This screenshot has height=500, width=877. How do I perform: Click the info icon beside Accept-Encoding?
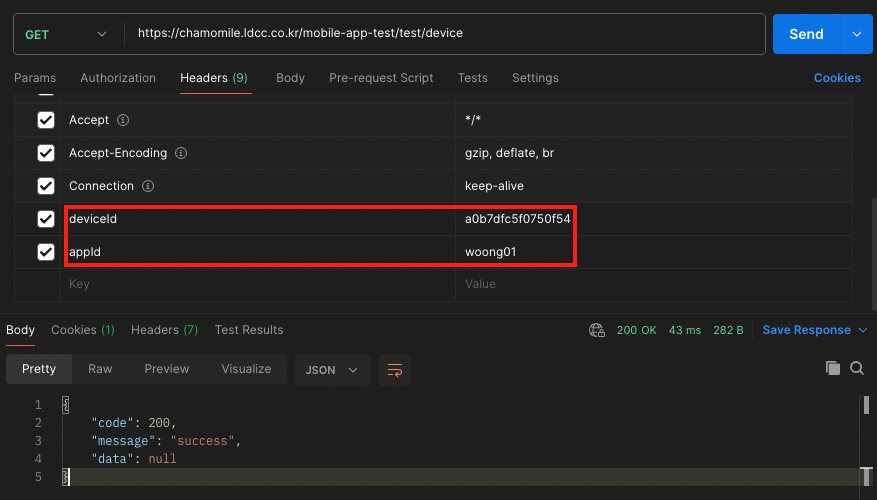click(x=182, y=153)
